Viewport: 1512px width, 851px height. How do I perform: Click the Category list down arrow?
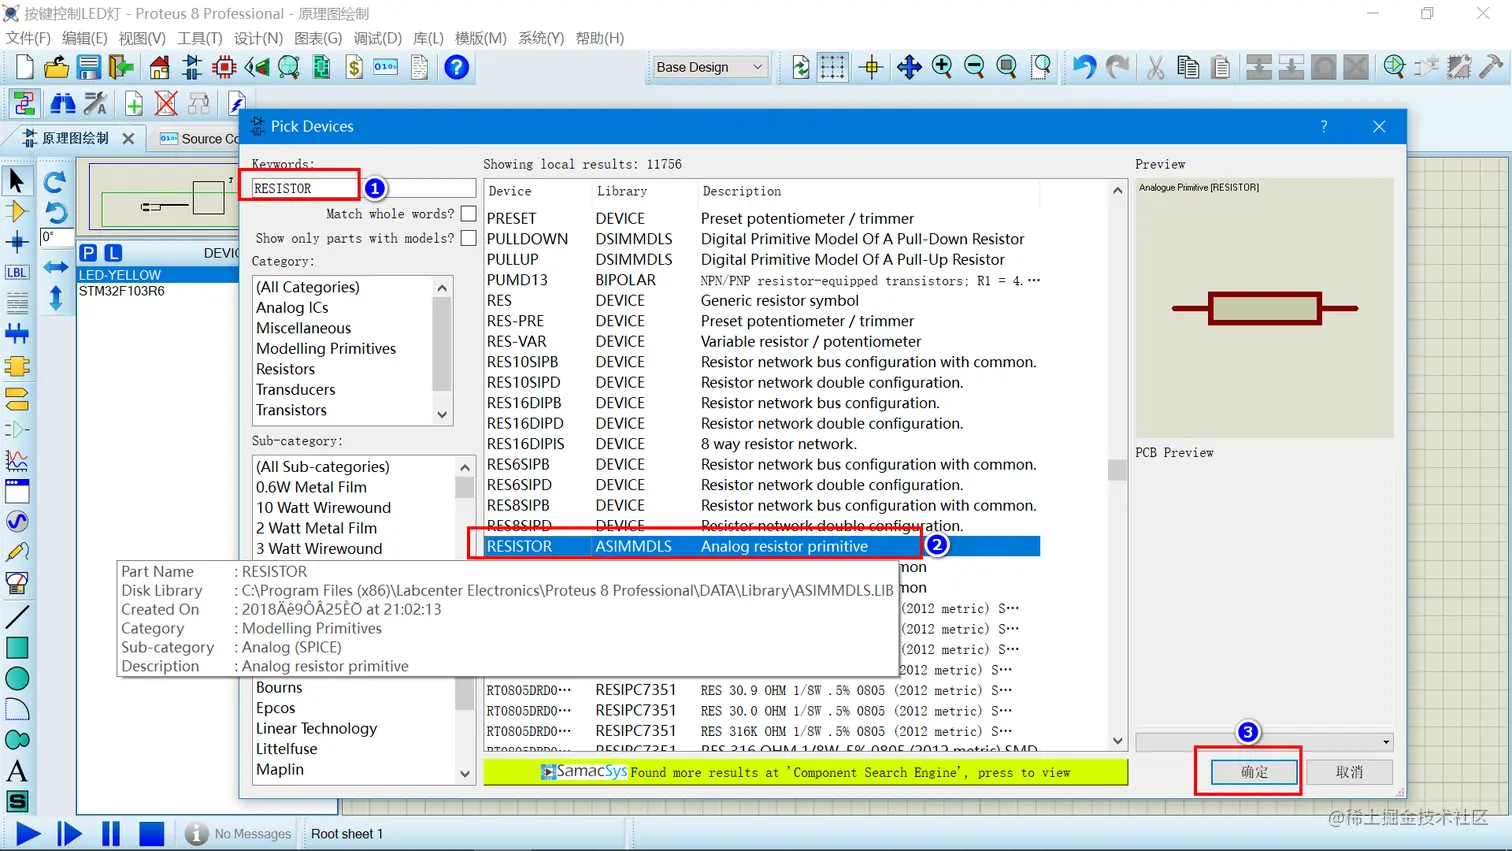click(442, 414)
